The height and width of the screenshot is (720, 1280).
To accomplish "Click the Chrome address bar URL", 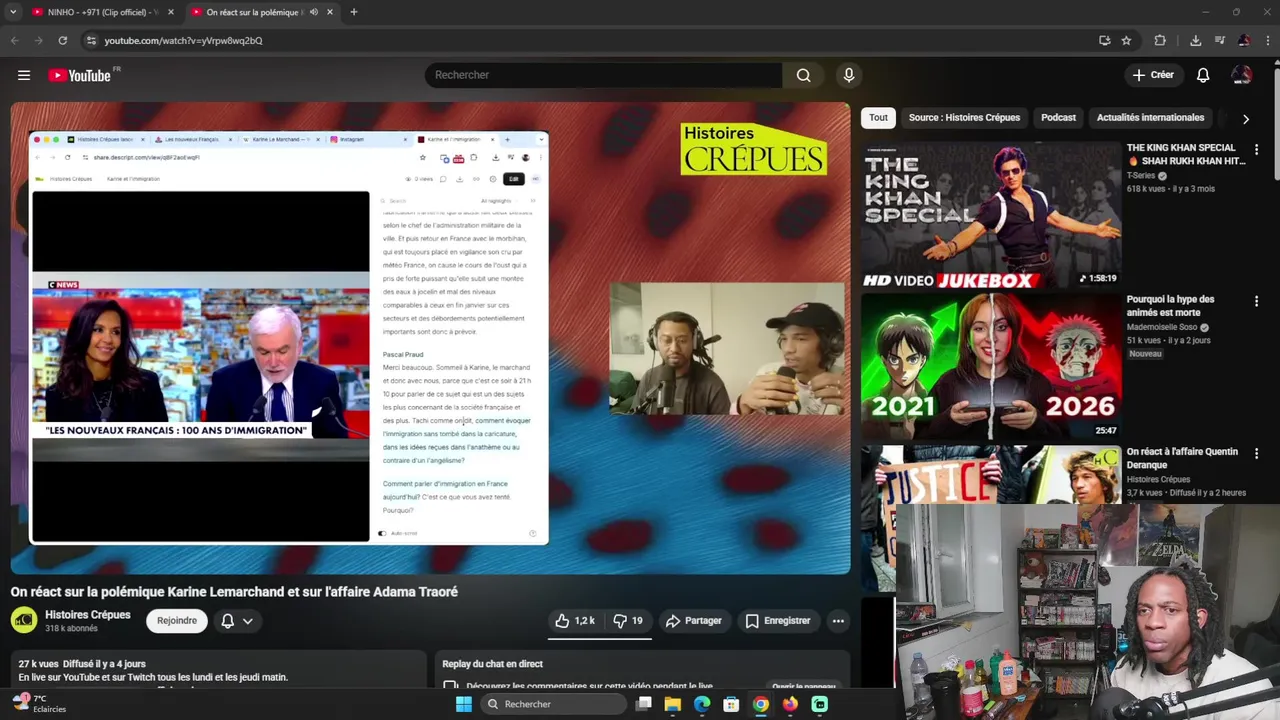I will pos(183,40).
